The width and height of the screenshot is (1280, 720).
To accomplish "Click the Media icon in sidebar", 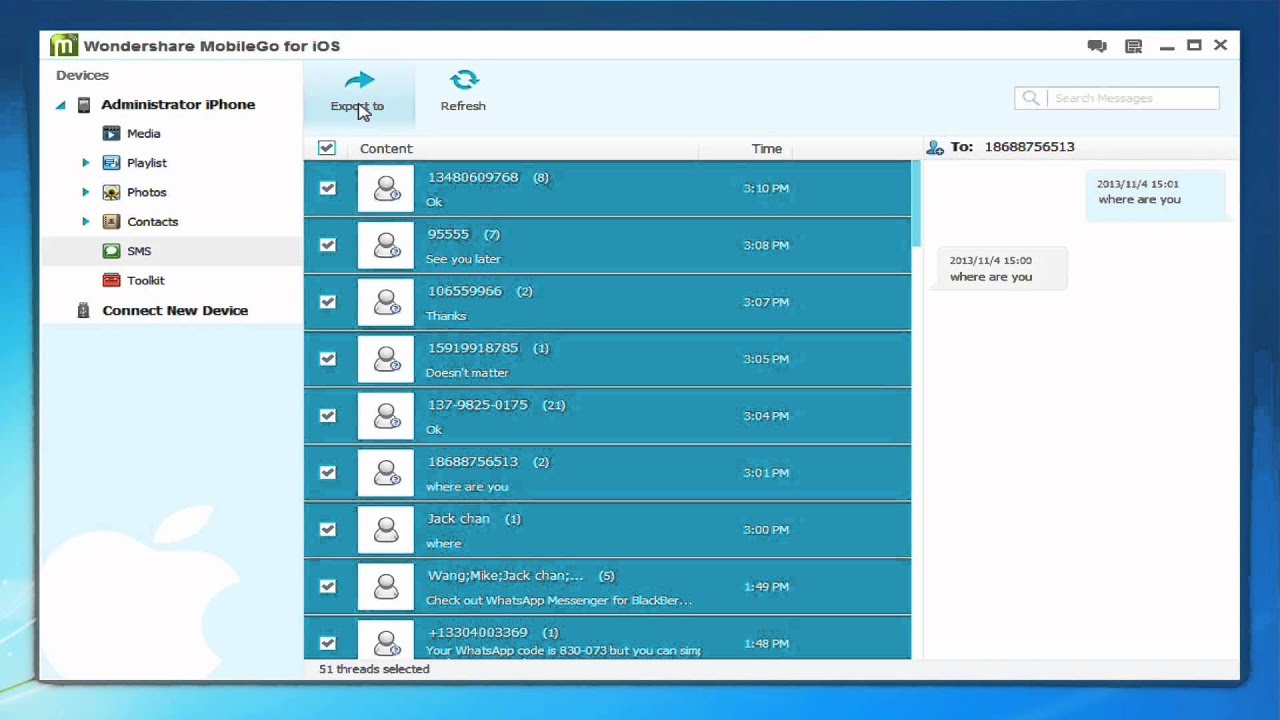I will 111,133.
